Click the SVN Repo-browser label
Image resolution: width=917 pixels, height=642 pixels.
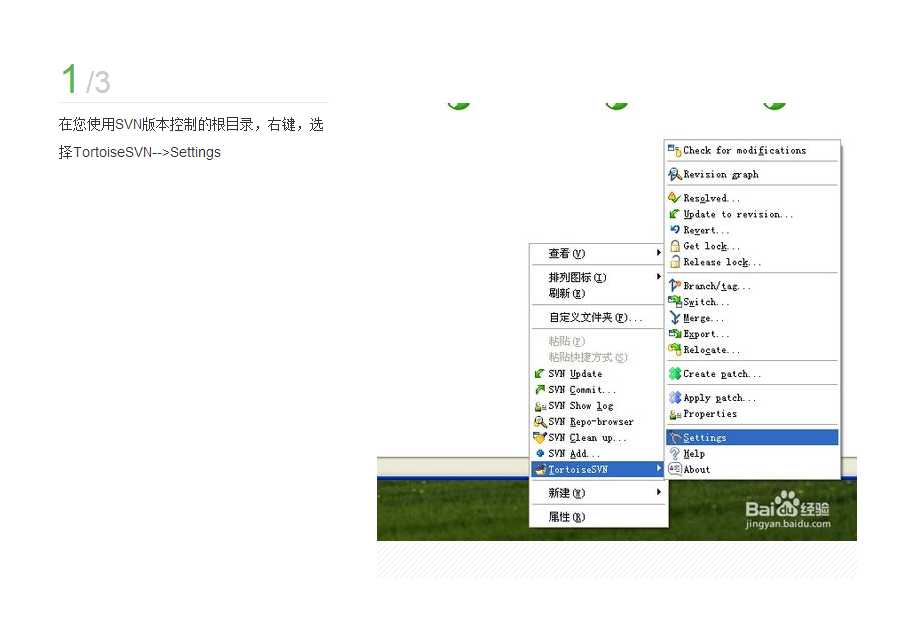point(591,422)
